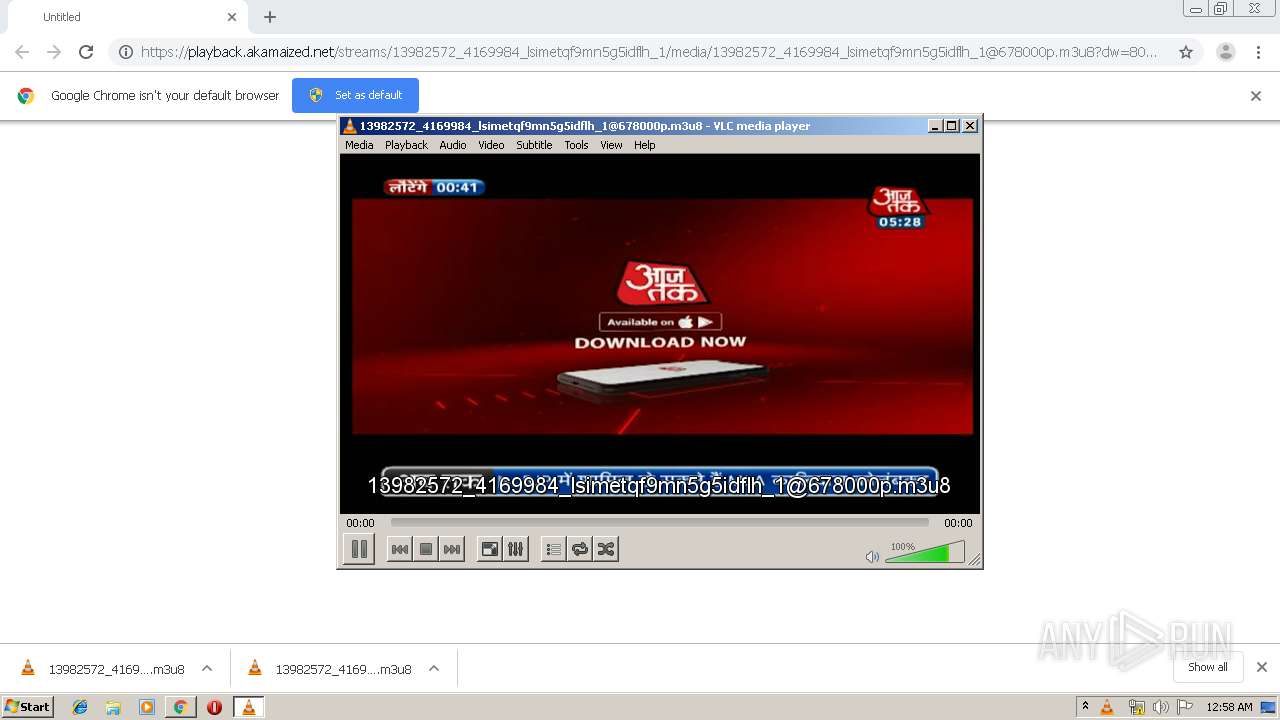Image resolution: width=1280 pixels, height=720 pixels.
Task: Click Set as default button
Action: click(x=355, y=95)
